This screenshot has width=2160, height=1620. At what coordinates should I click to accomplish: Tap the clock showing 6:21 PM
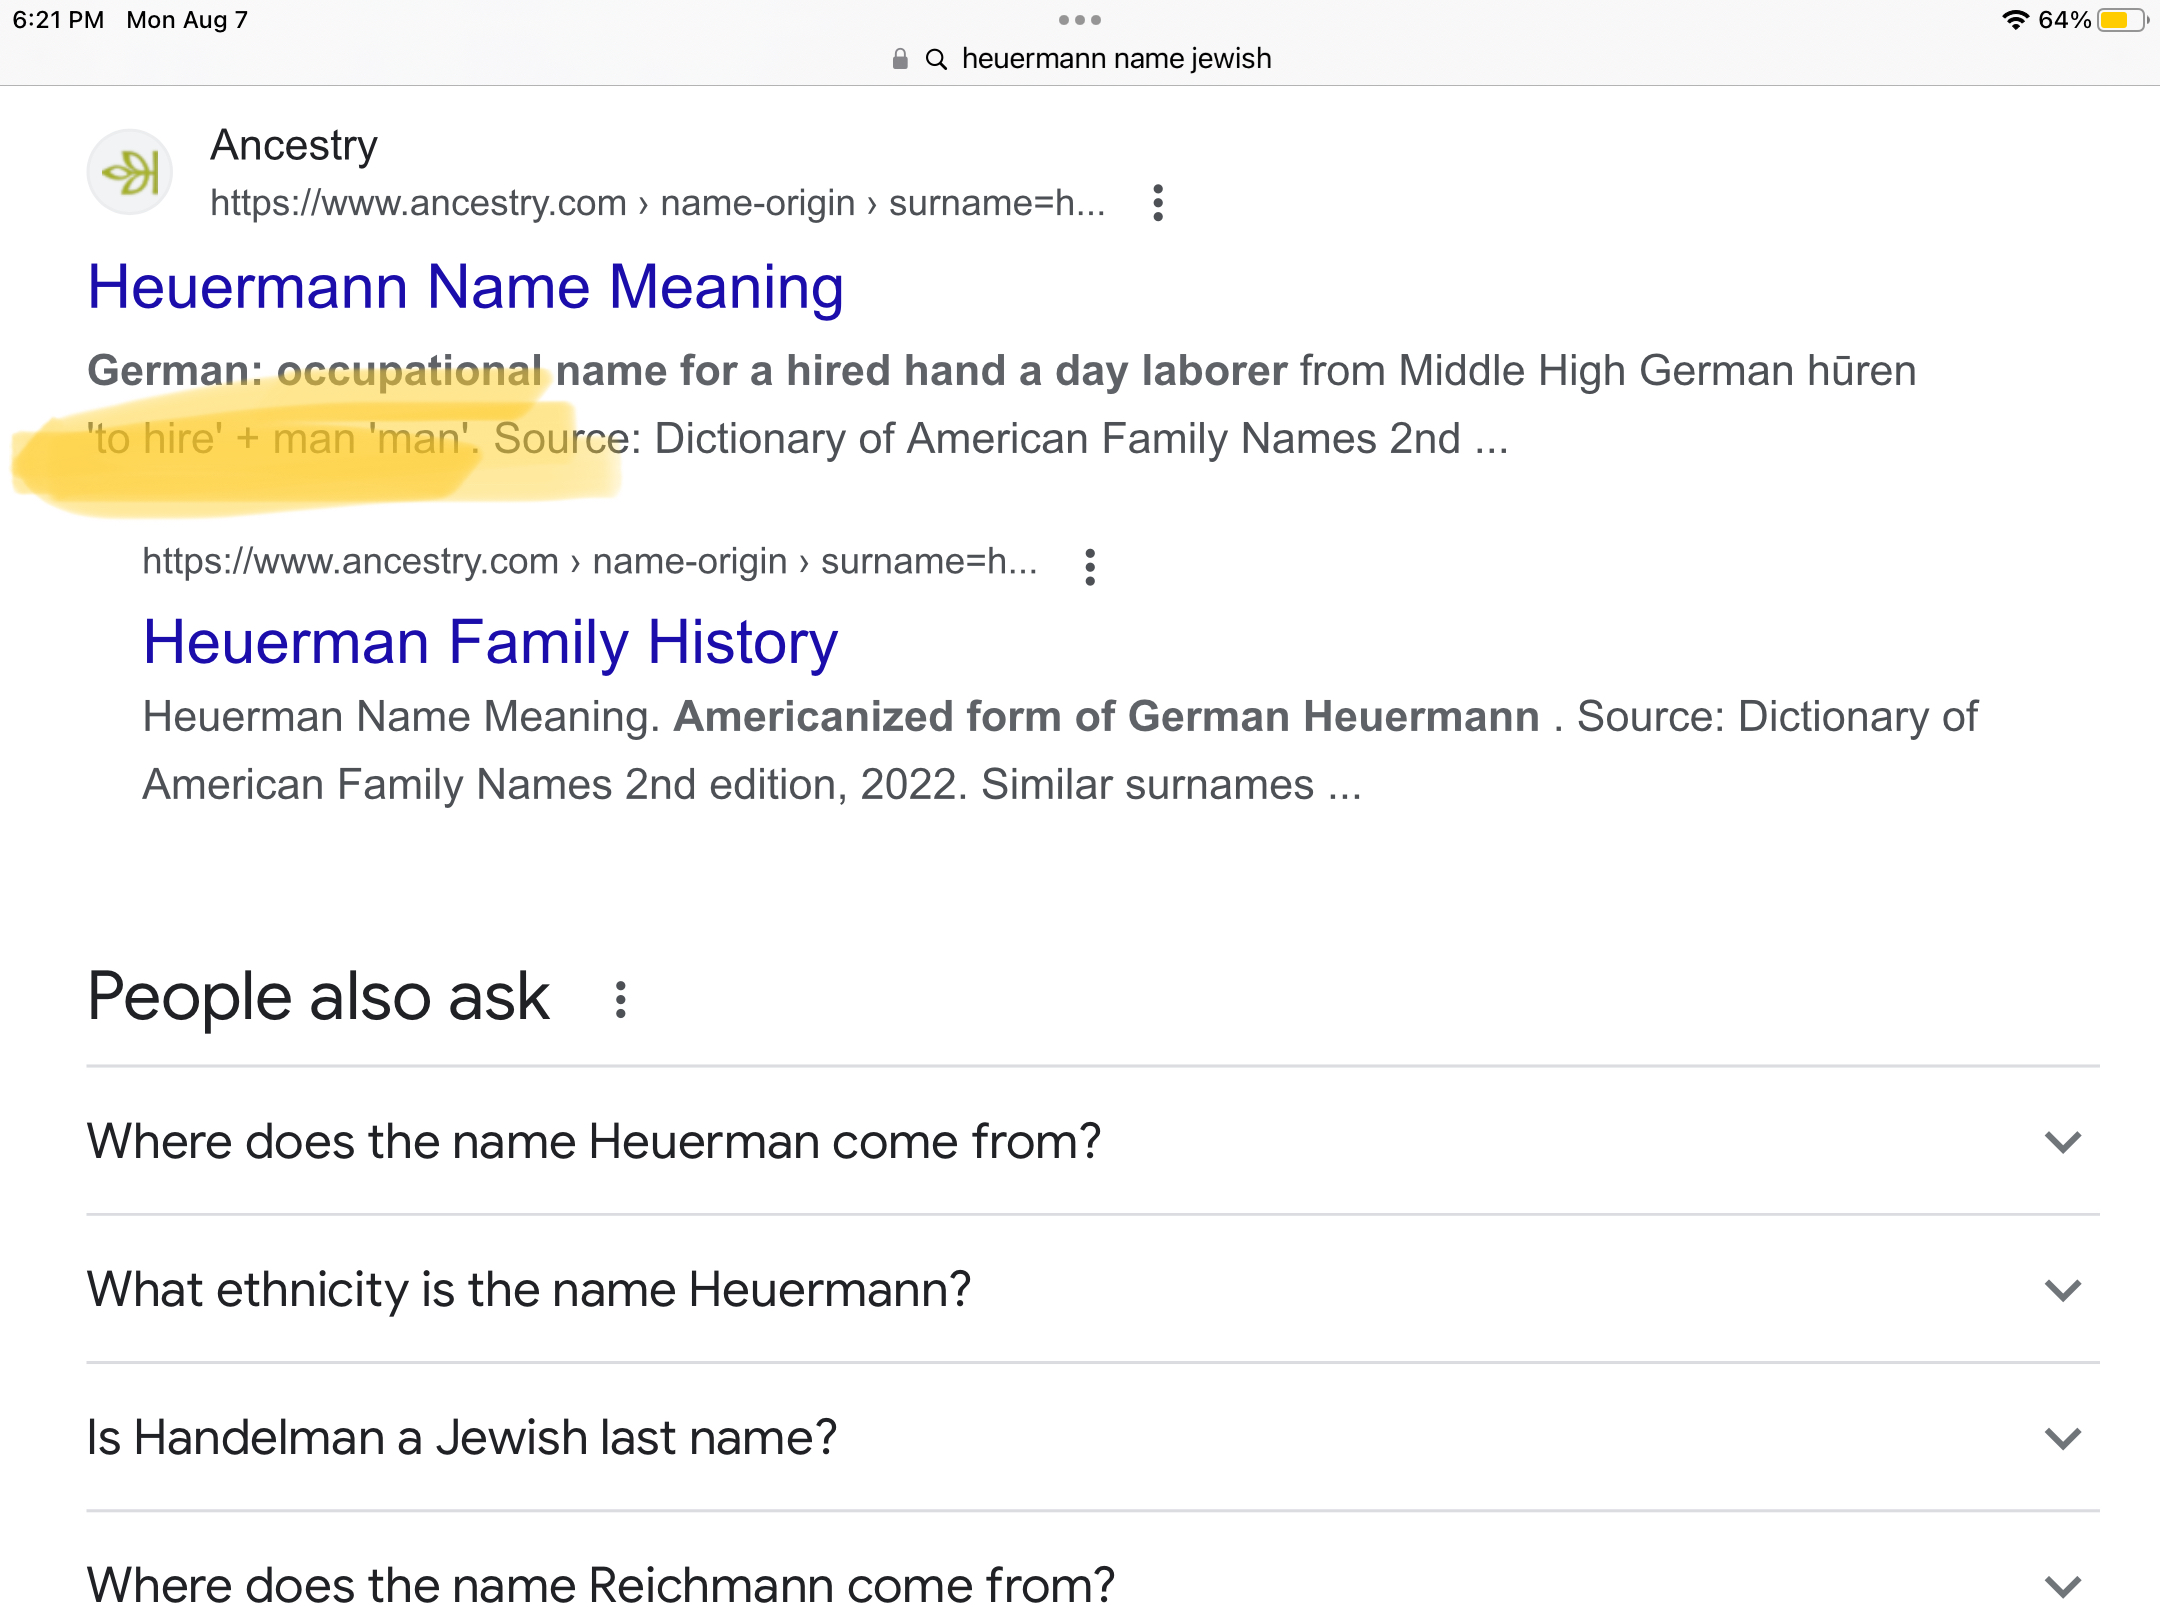coord(58,20)
